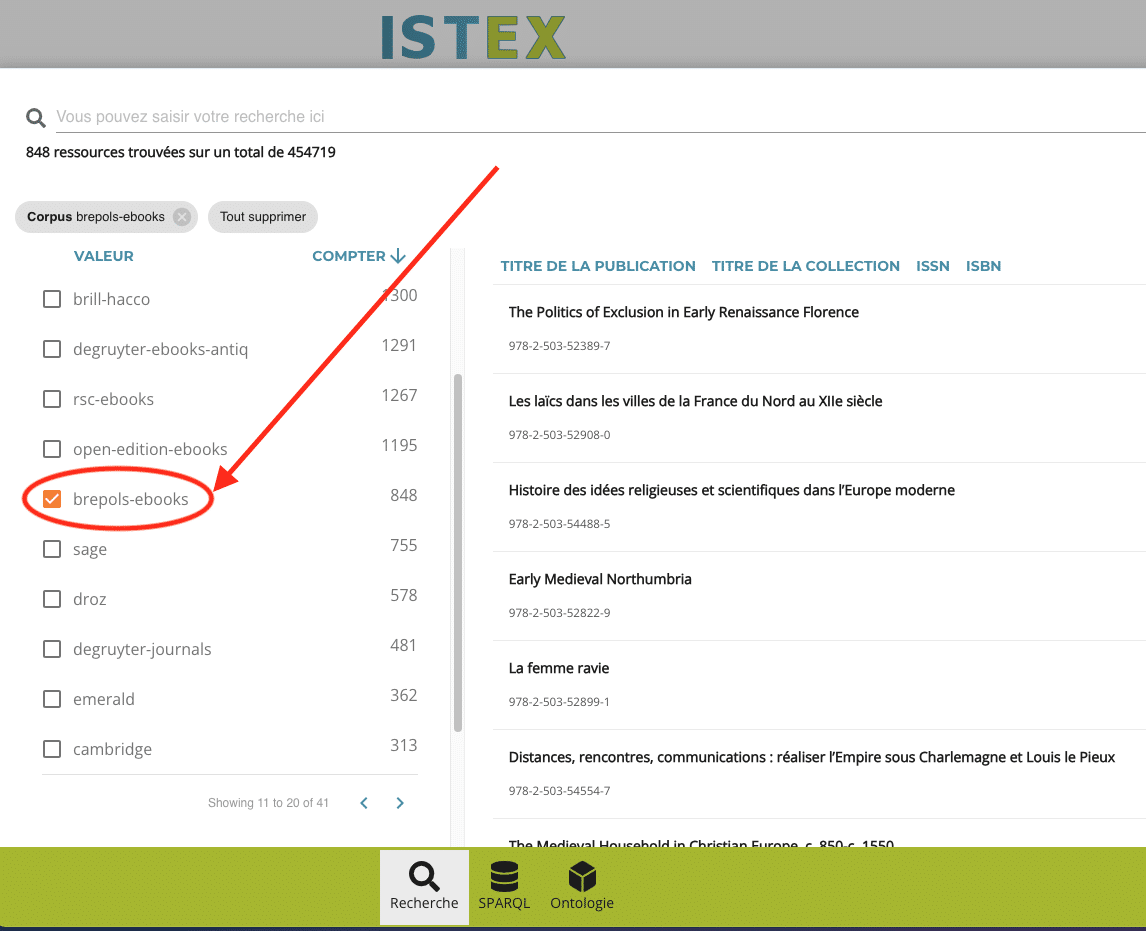
Task: Select the ISSN tab
Action: click(933, 266)
